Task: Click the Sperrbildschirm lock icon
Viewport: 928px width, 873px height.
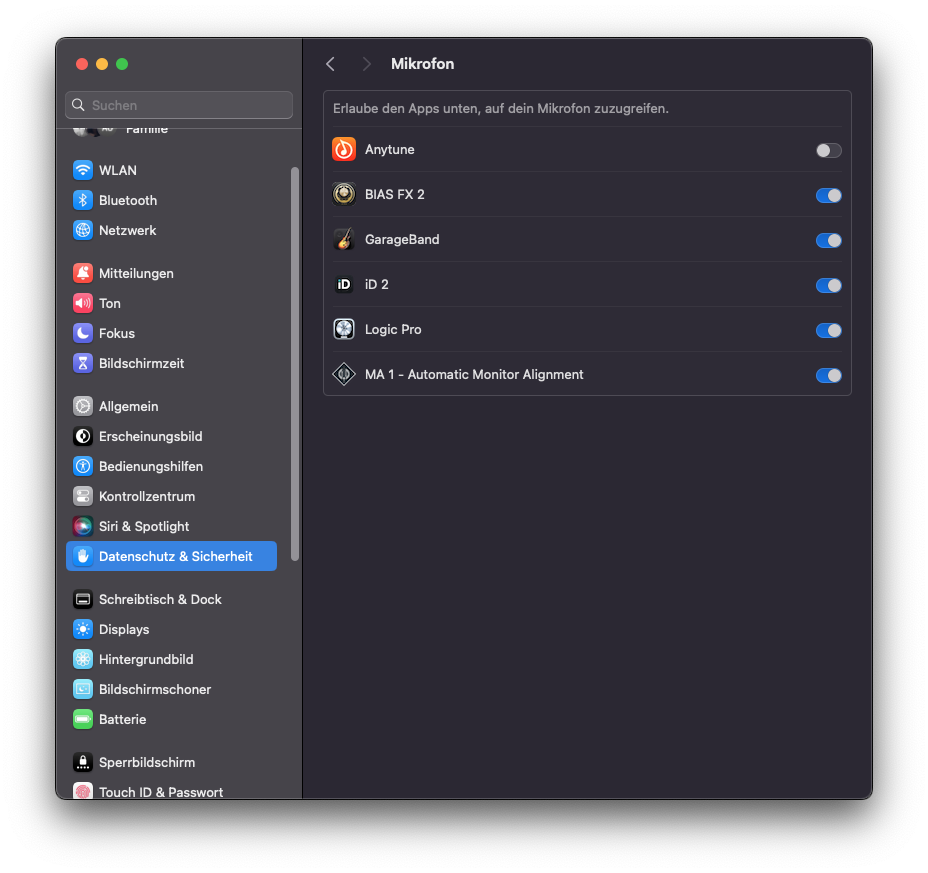Action: [x=83, y=762]
